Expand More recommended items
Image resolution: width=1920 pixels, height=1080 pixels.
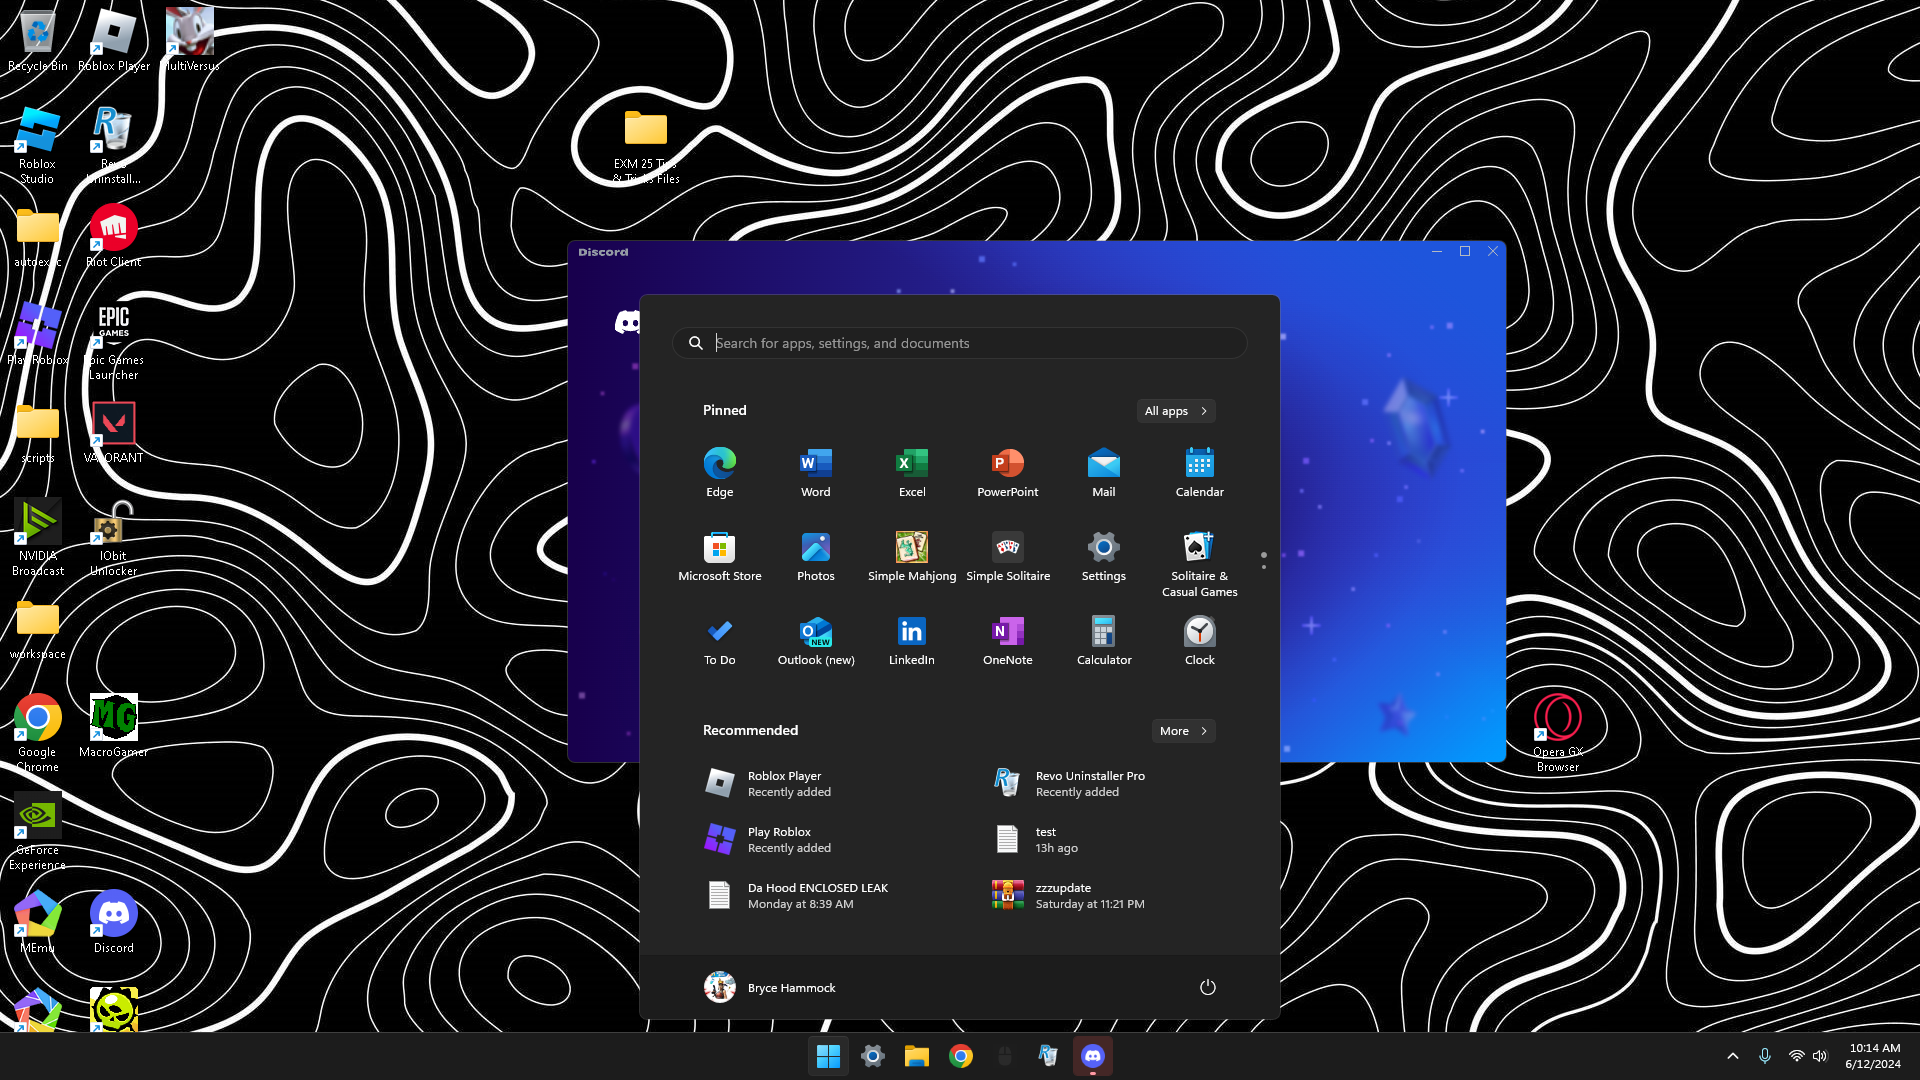pos(1183,731)
